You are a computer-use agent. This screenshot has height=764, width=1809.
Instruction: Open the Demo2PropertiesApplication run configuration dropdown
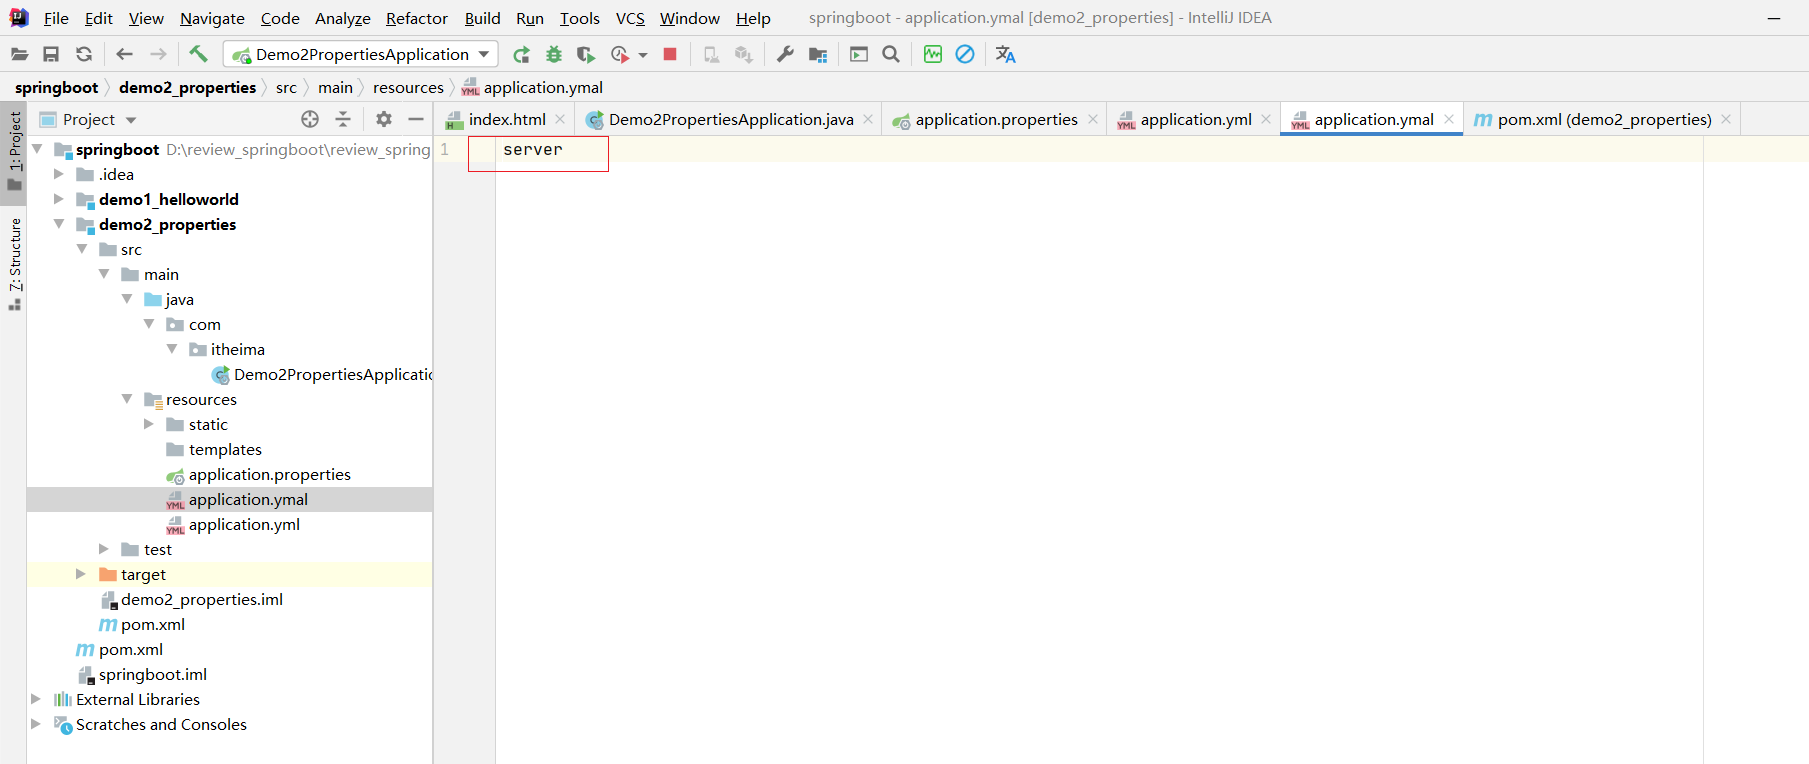pos(361,54)
